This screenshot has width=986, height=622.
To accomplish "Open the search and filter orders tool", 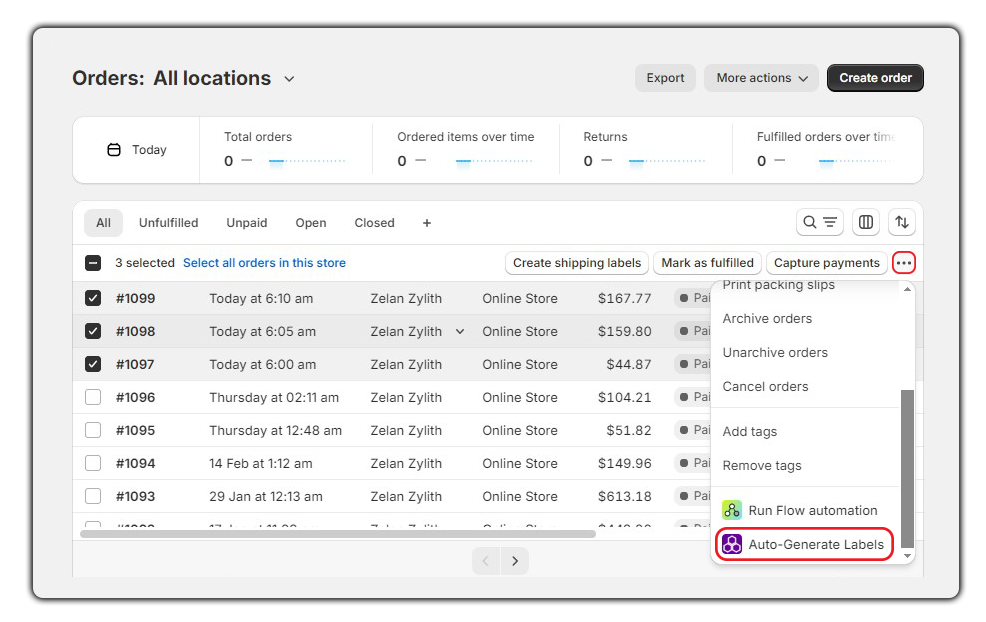I will [x=819, y=222].
